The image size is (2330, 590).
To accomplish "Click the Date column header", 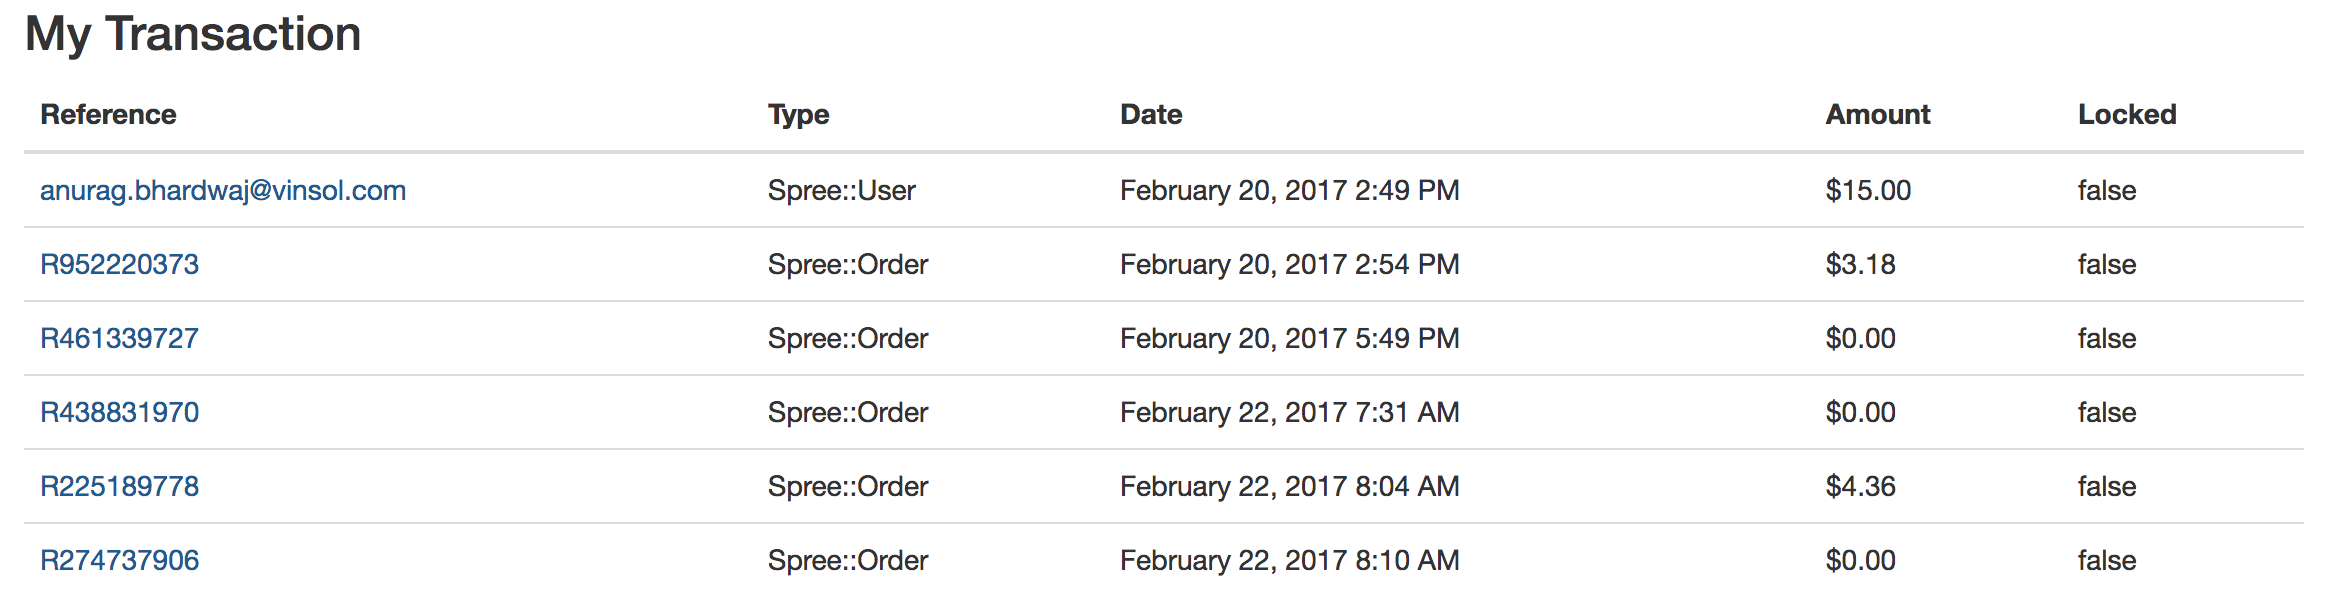I will pyautogui.click(x=1151, y=114).
